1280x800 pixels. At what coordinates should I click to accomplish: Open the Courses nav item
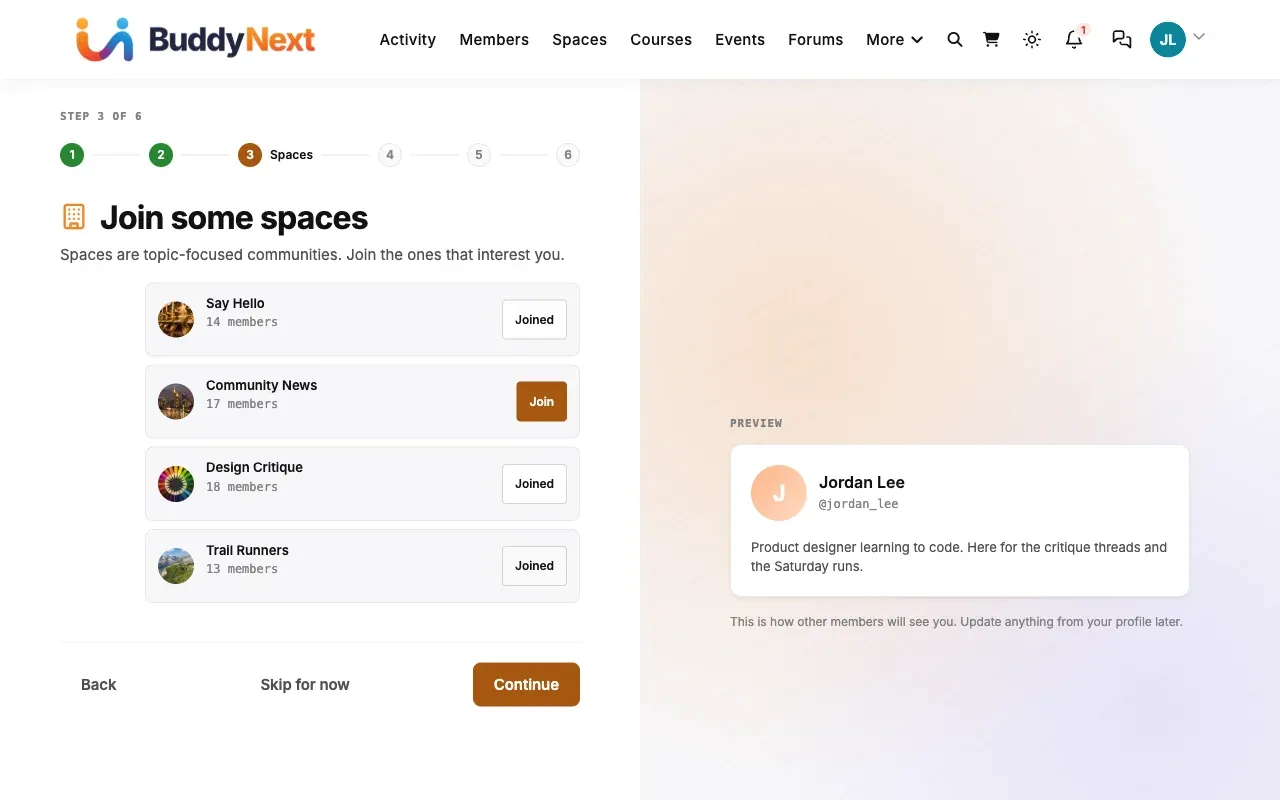(x=661, y=40)
